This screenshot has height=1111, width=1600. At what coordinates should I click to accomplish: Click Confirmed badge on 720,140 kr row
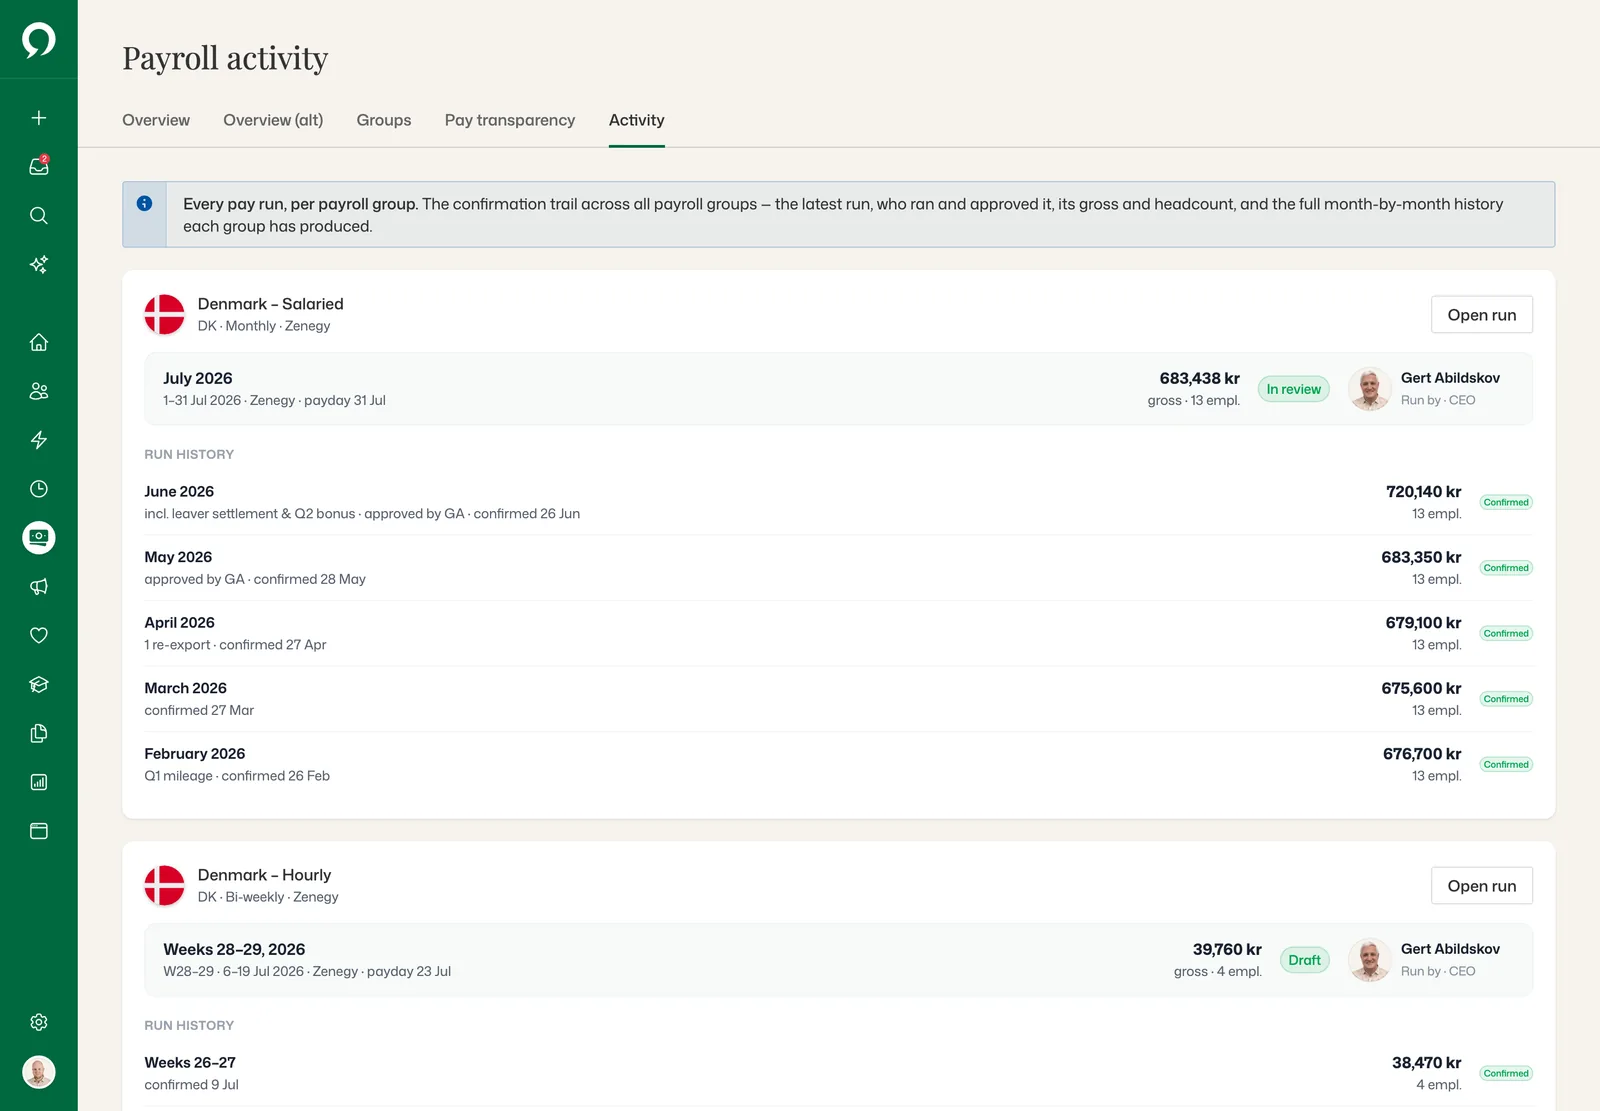(x=1506, y=502)
